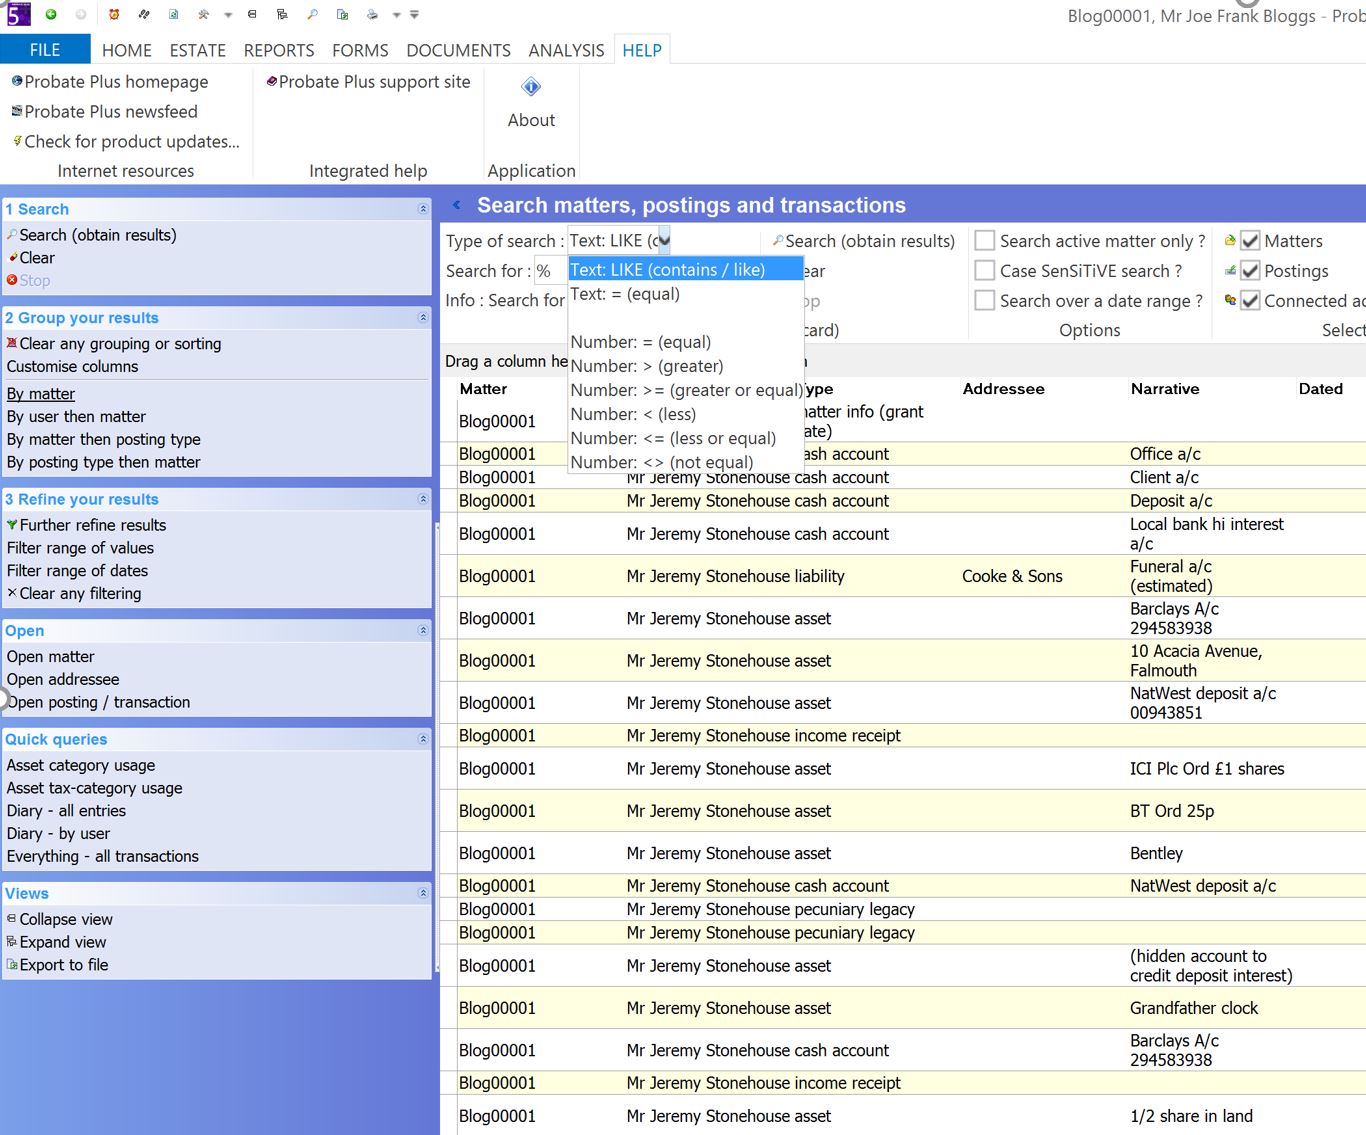Tick the Case SenSiTiVE search checkbox
The height and width of the screenshot is (1135, 1366).
(985, 271)
